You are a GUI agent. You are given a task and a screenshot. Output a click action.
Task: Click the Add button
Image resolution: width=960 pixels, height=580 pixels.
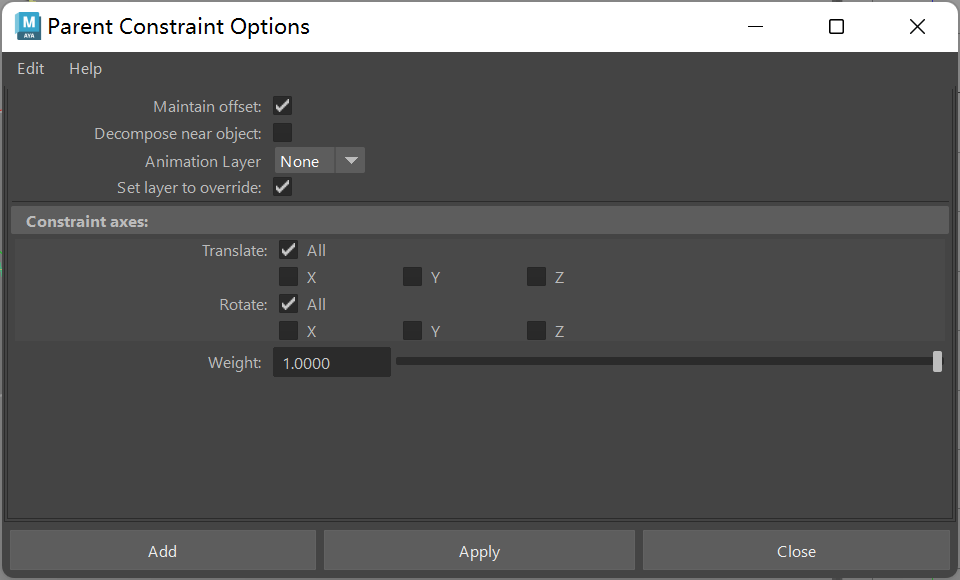(162, 551)
